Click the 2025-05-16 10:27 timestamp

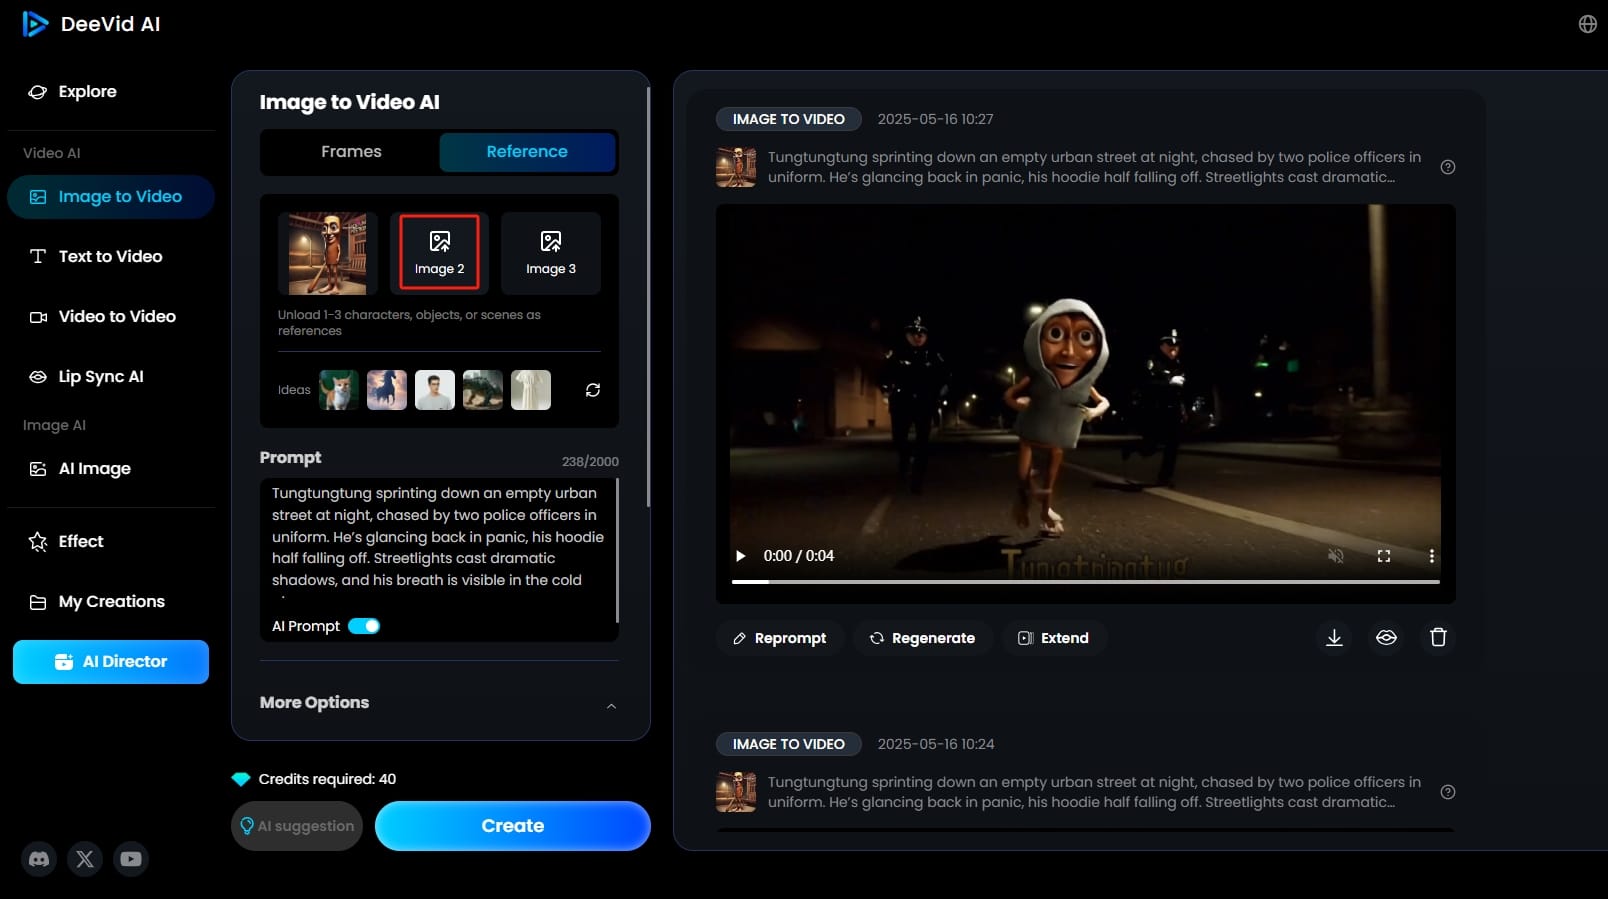click(x=935, y=119)
